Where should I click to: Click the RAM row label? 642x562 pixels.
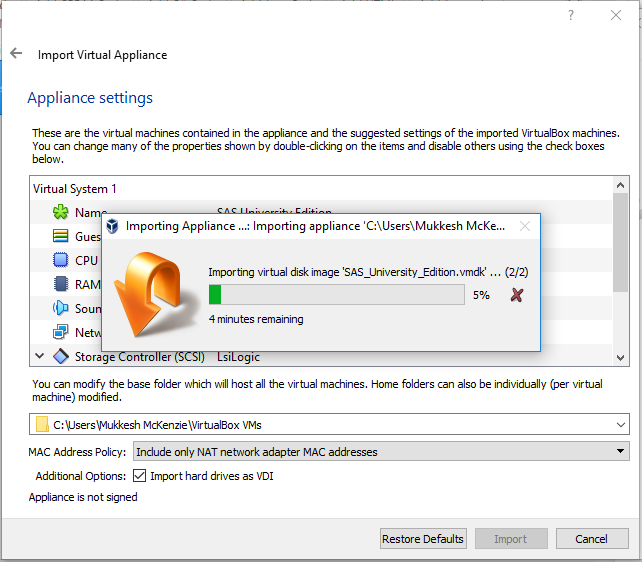[88, 284]
